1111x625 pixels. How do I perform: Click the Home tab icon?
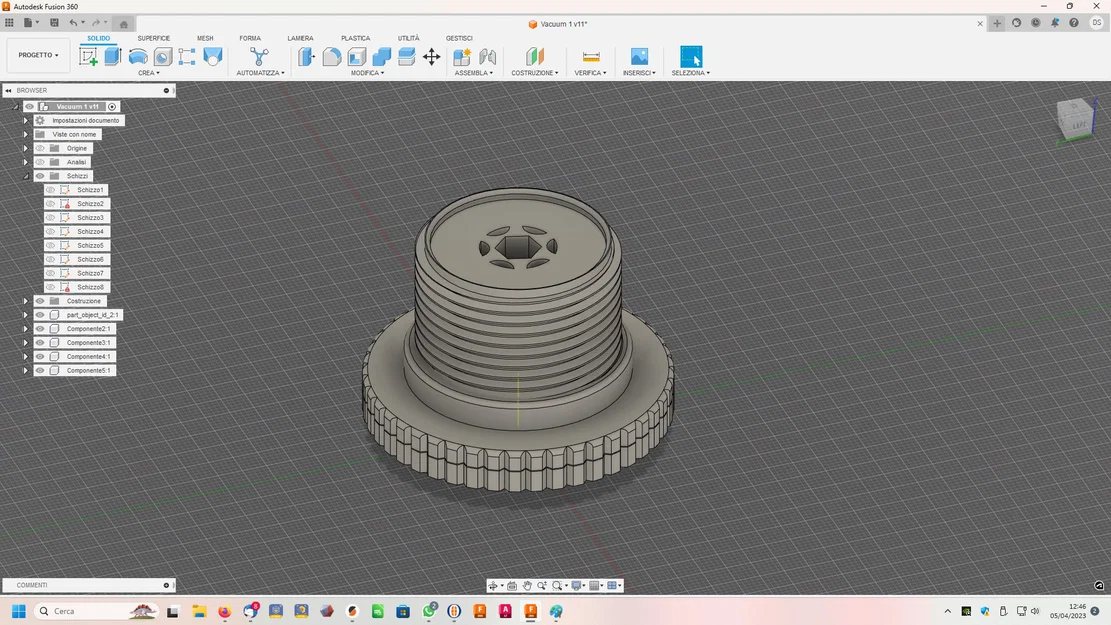point(123,24)
